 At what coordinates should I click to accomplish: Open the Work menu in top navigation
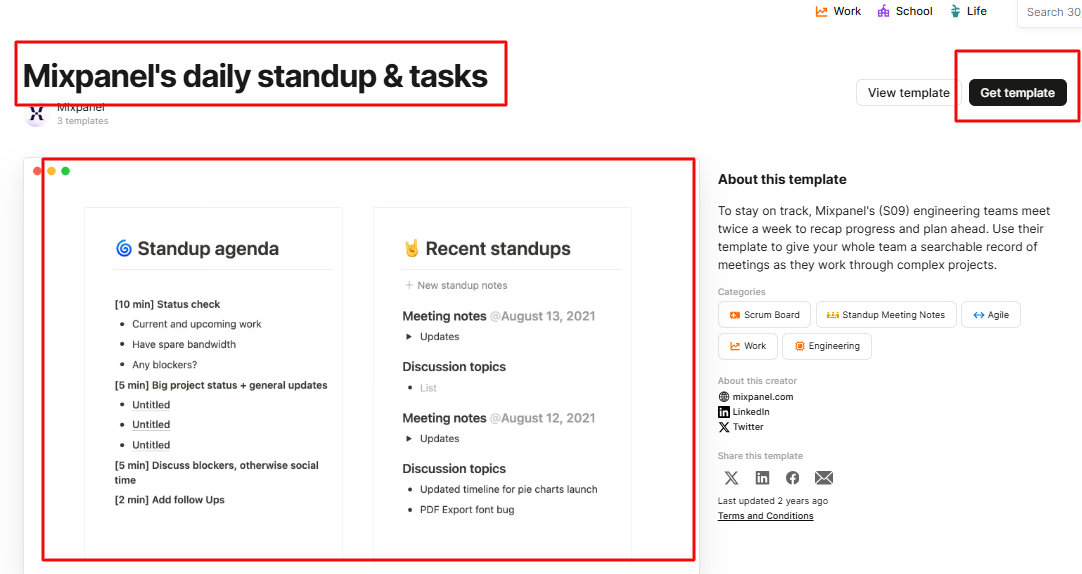(838, 11)
